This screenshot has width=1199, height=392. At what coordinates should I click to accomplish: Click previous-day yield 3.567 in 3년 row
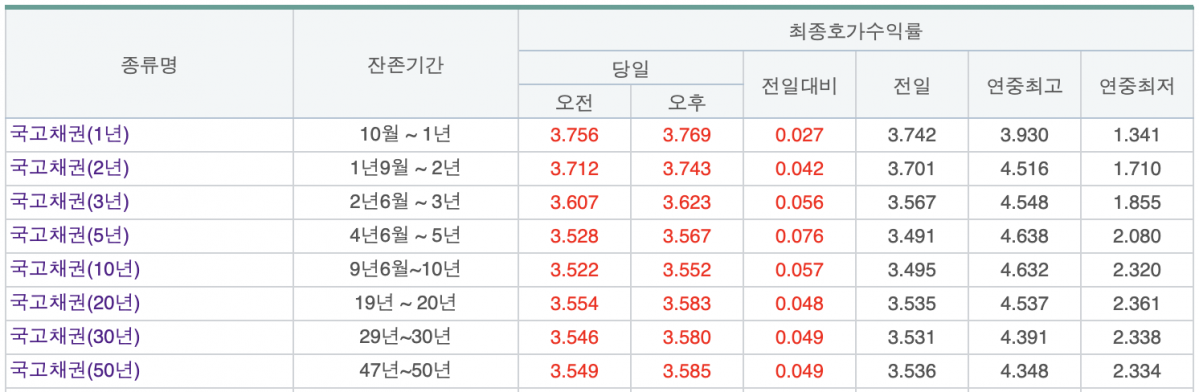point(911,202)
